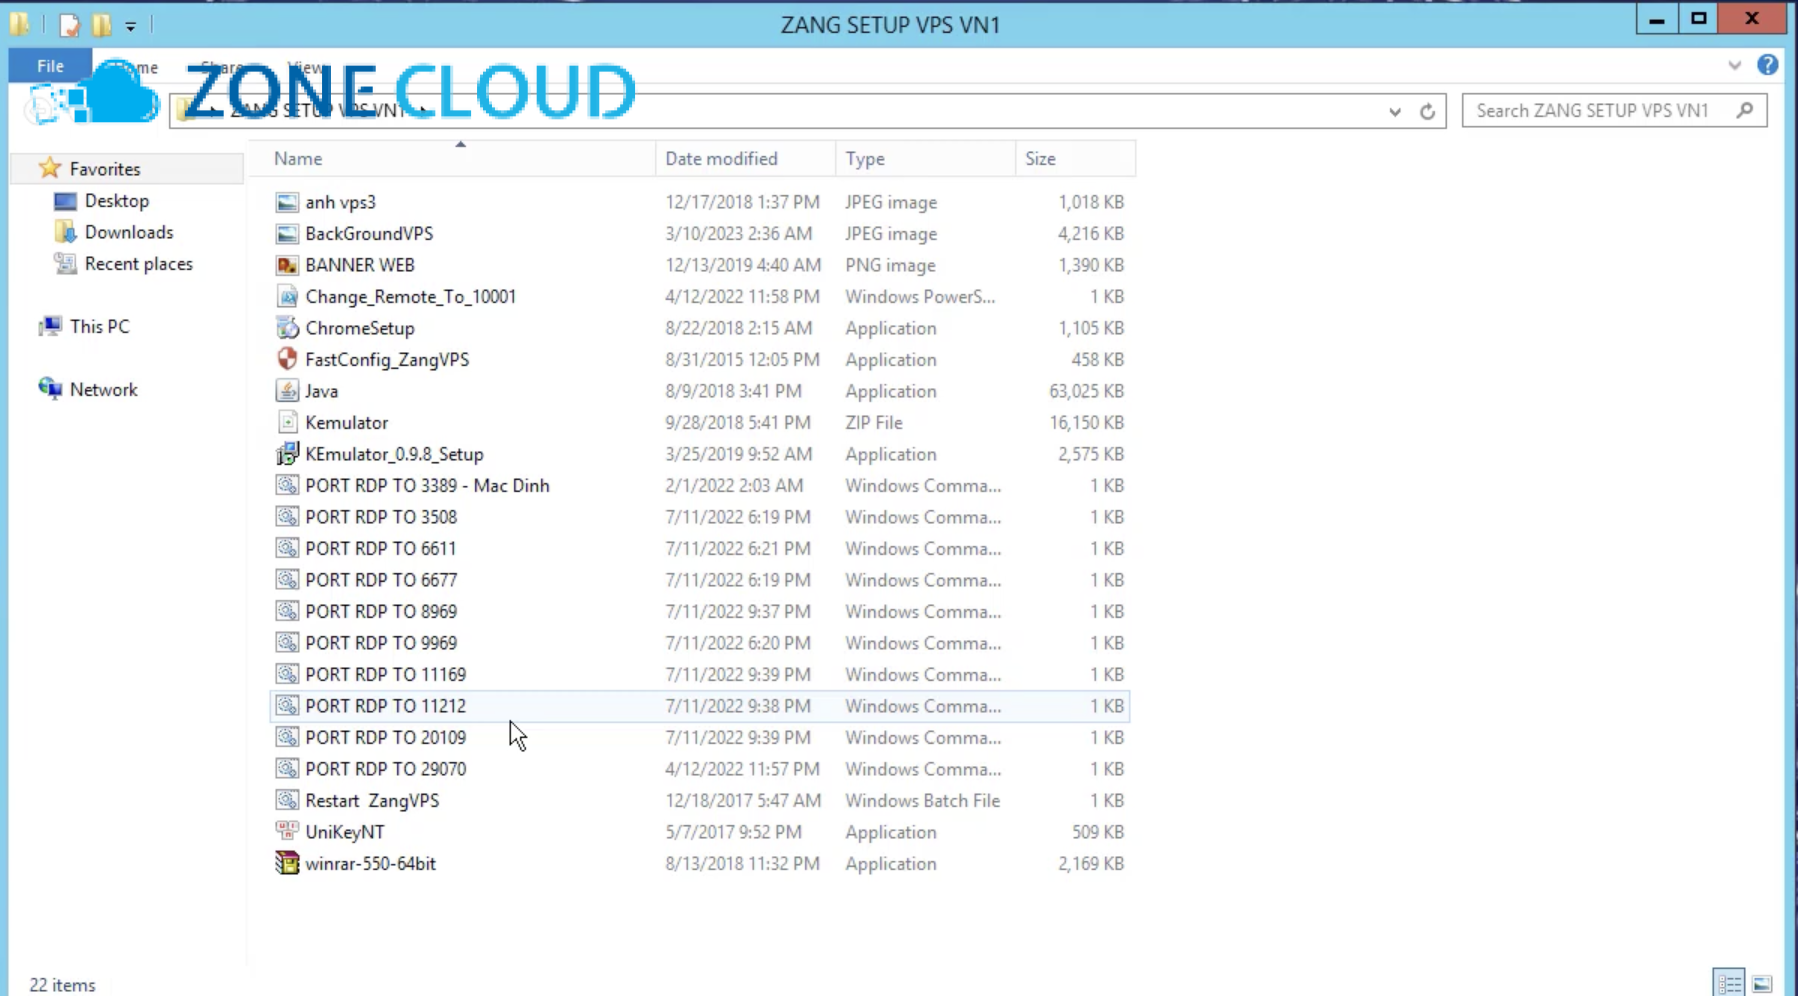Select the Restart ZangVPS batch file icon
Screen dimensions: 1798x996
pyautogui.click(x=287, y=801)
